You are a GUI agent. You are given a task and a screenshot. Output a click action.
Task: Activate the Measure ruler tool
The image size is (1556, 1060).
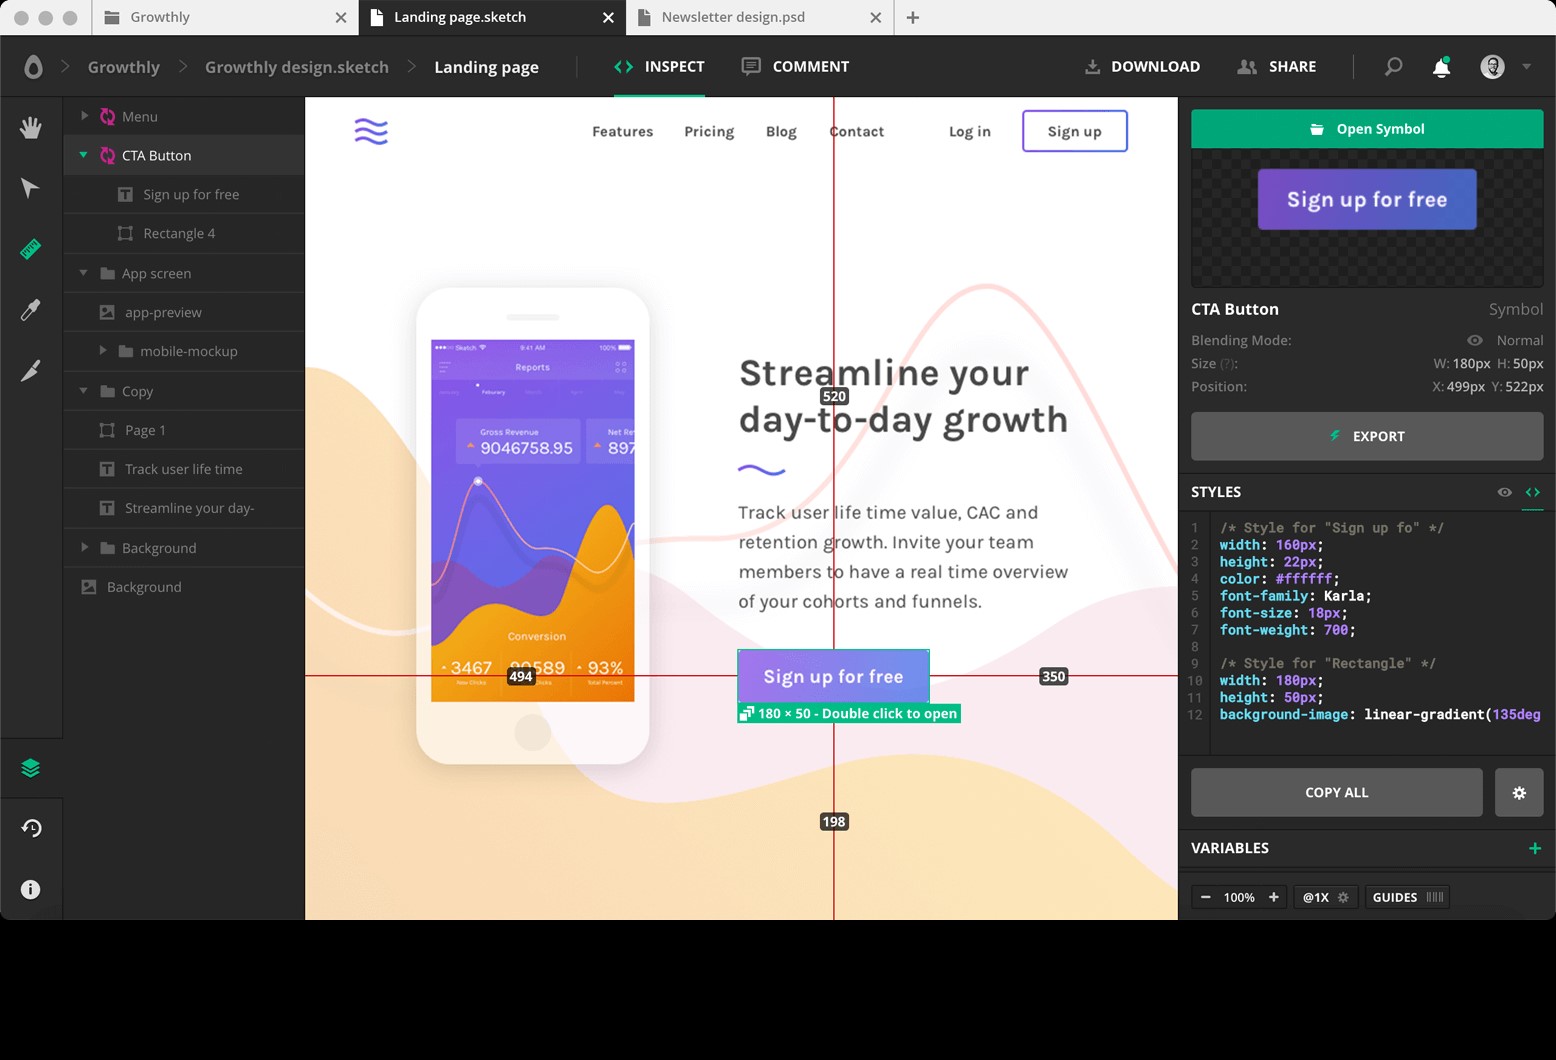pyautogui.click(x=31, y=248)
